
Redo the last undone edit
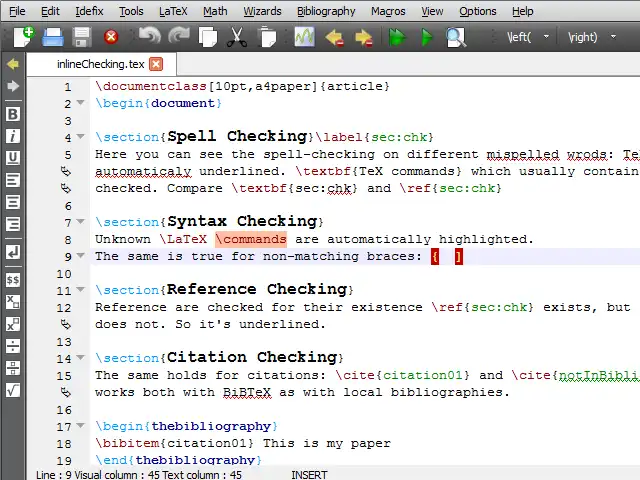point(179,36)
